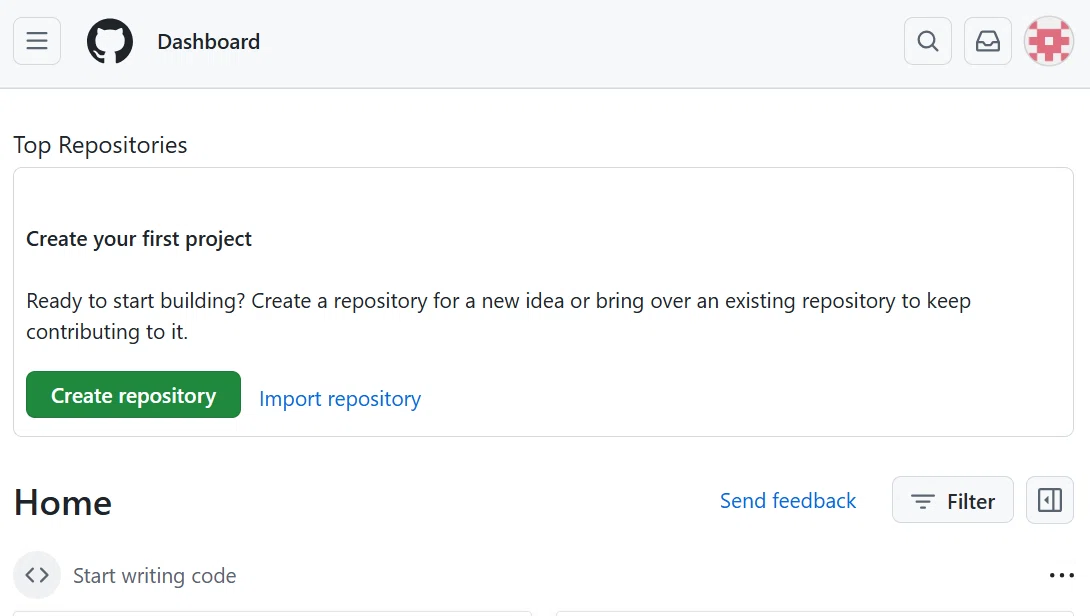Click the Start writing code label
This screenshot has width=1090, height=616.
[154, 576]
